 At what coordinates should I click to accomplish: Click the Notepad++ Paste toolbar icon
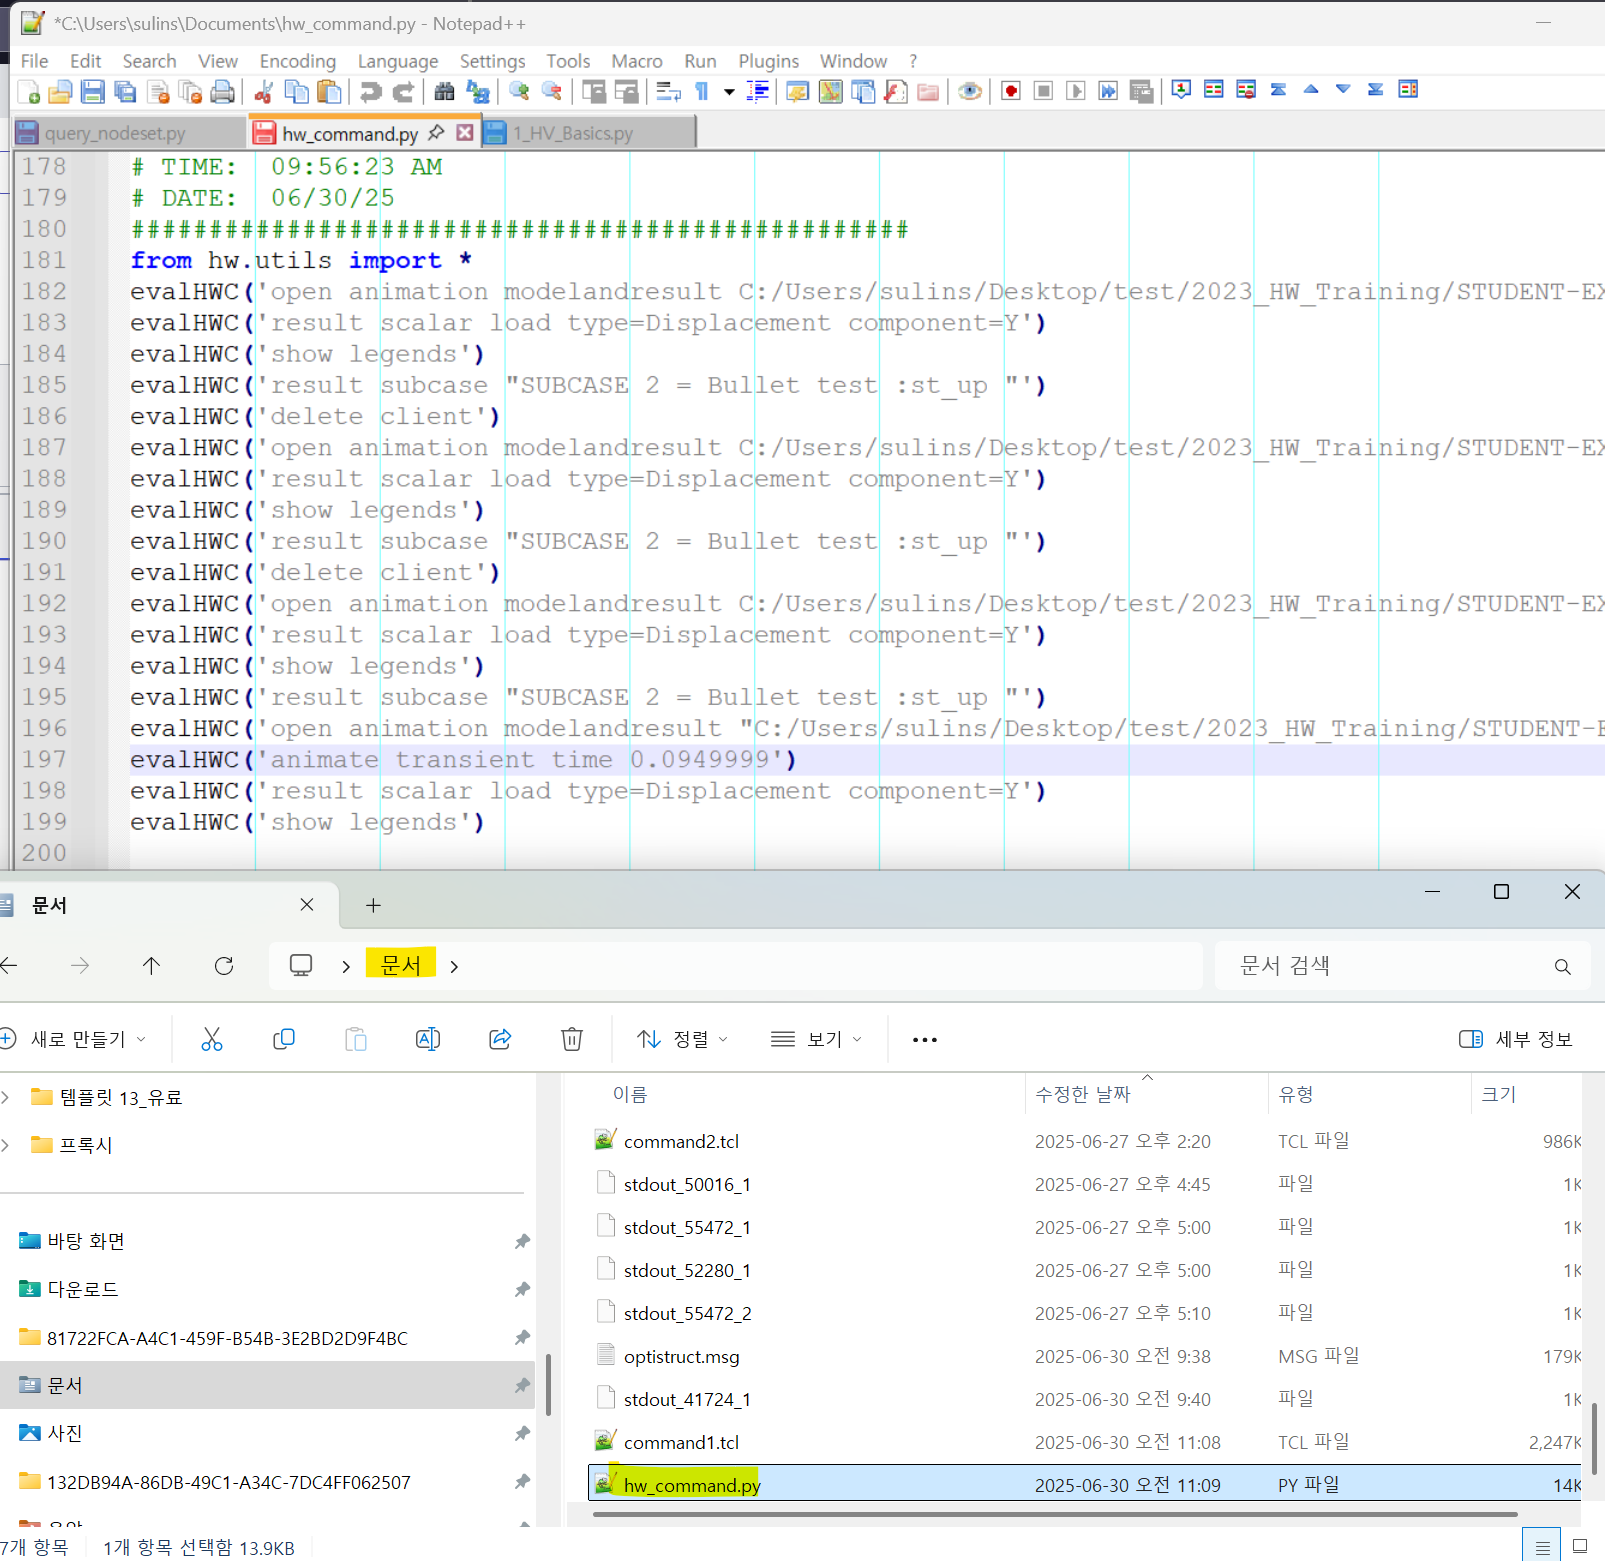[x=328, y=92]
